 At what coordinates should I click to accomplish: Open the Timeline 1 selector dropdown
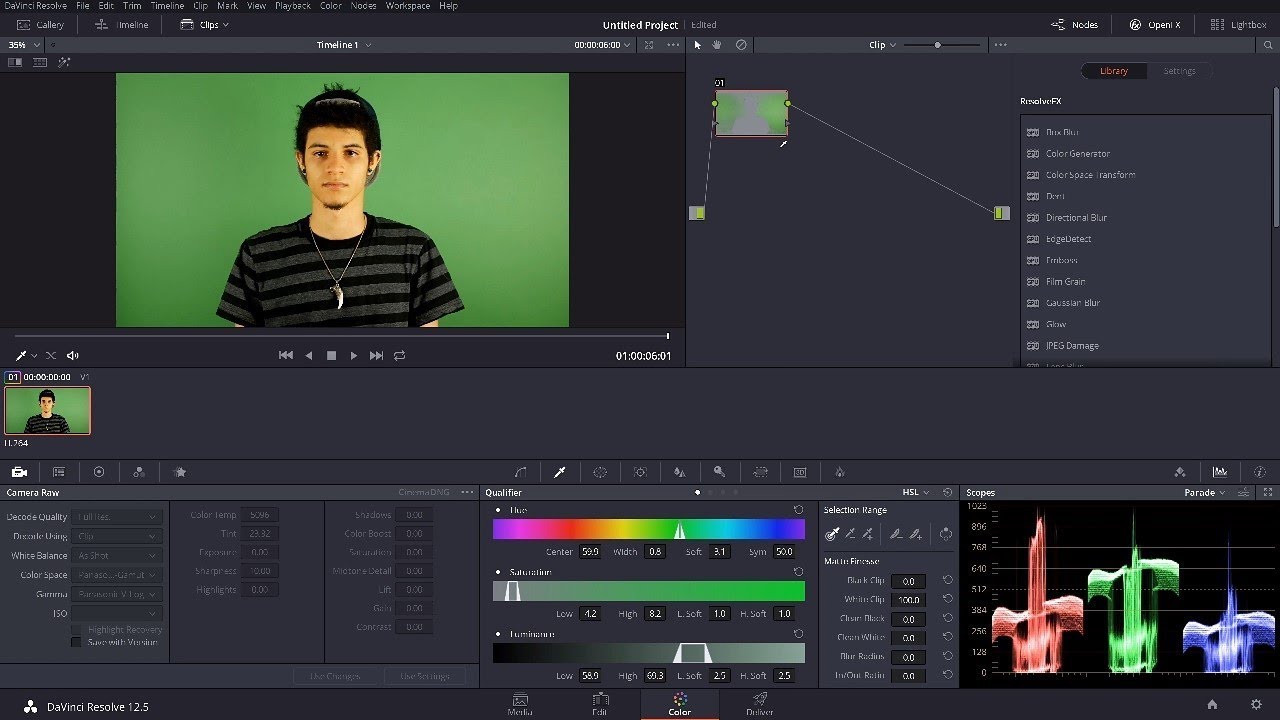tap(344, 45)
